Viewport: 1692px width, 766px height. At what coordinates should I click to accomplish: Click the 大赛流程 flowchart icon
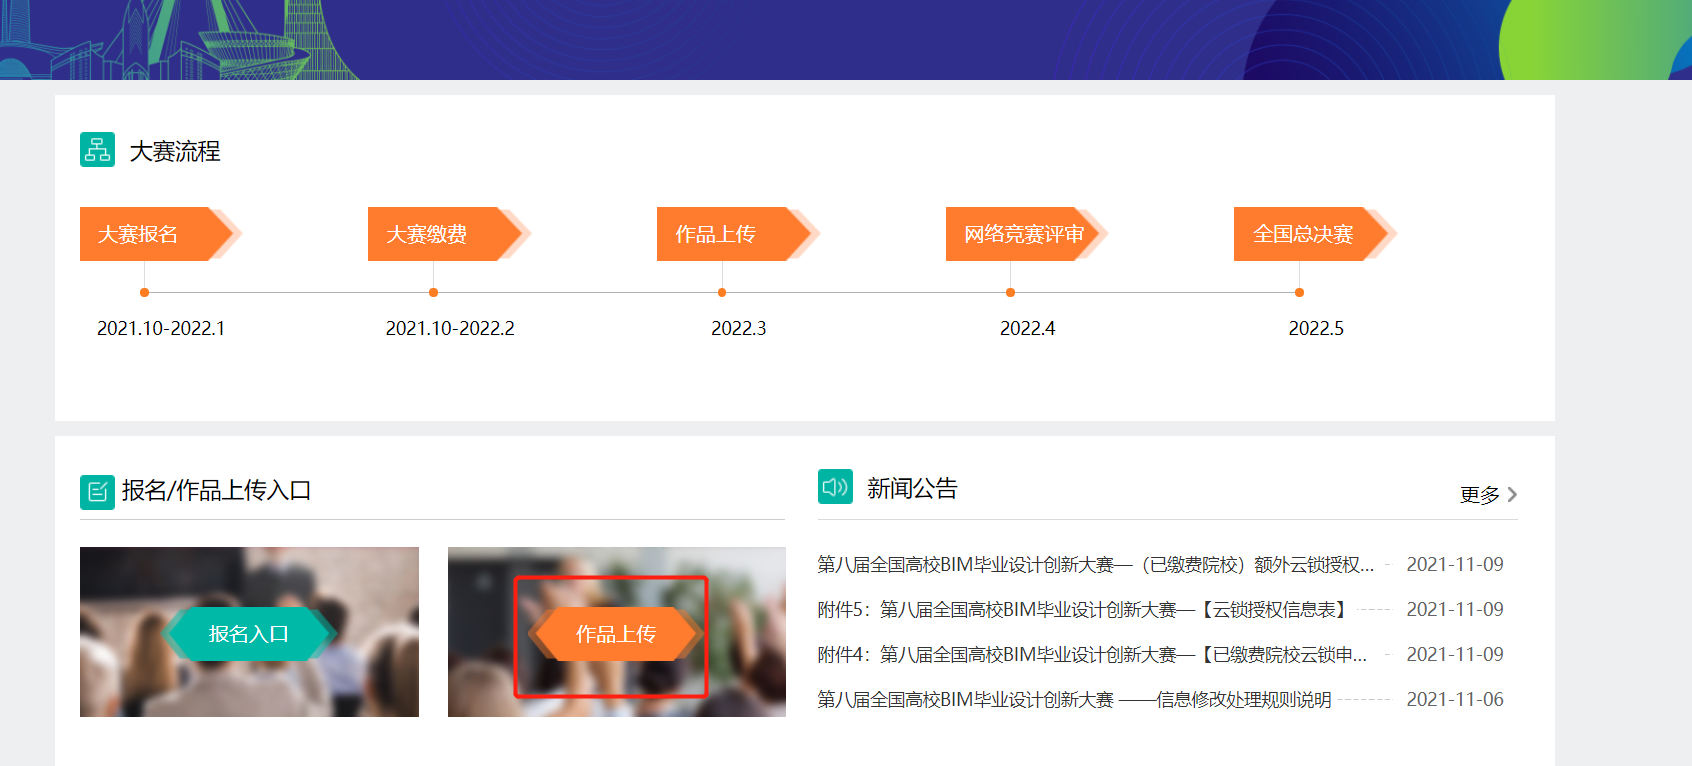(97, 150)
